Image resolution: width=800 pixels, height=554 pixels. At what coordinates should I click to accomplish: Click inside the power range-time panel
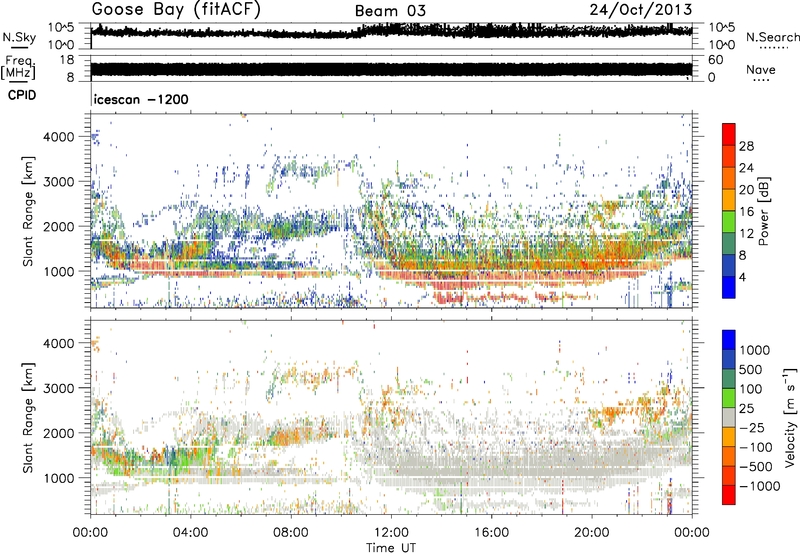(391, 211)
